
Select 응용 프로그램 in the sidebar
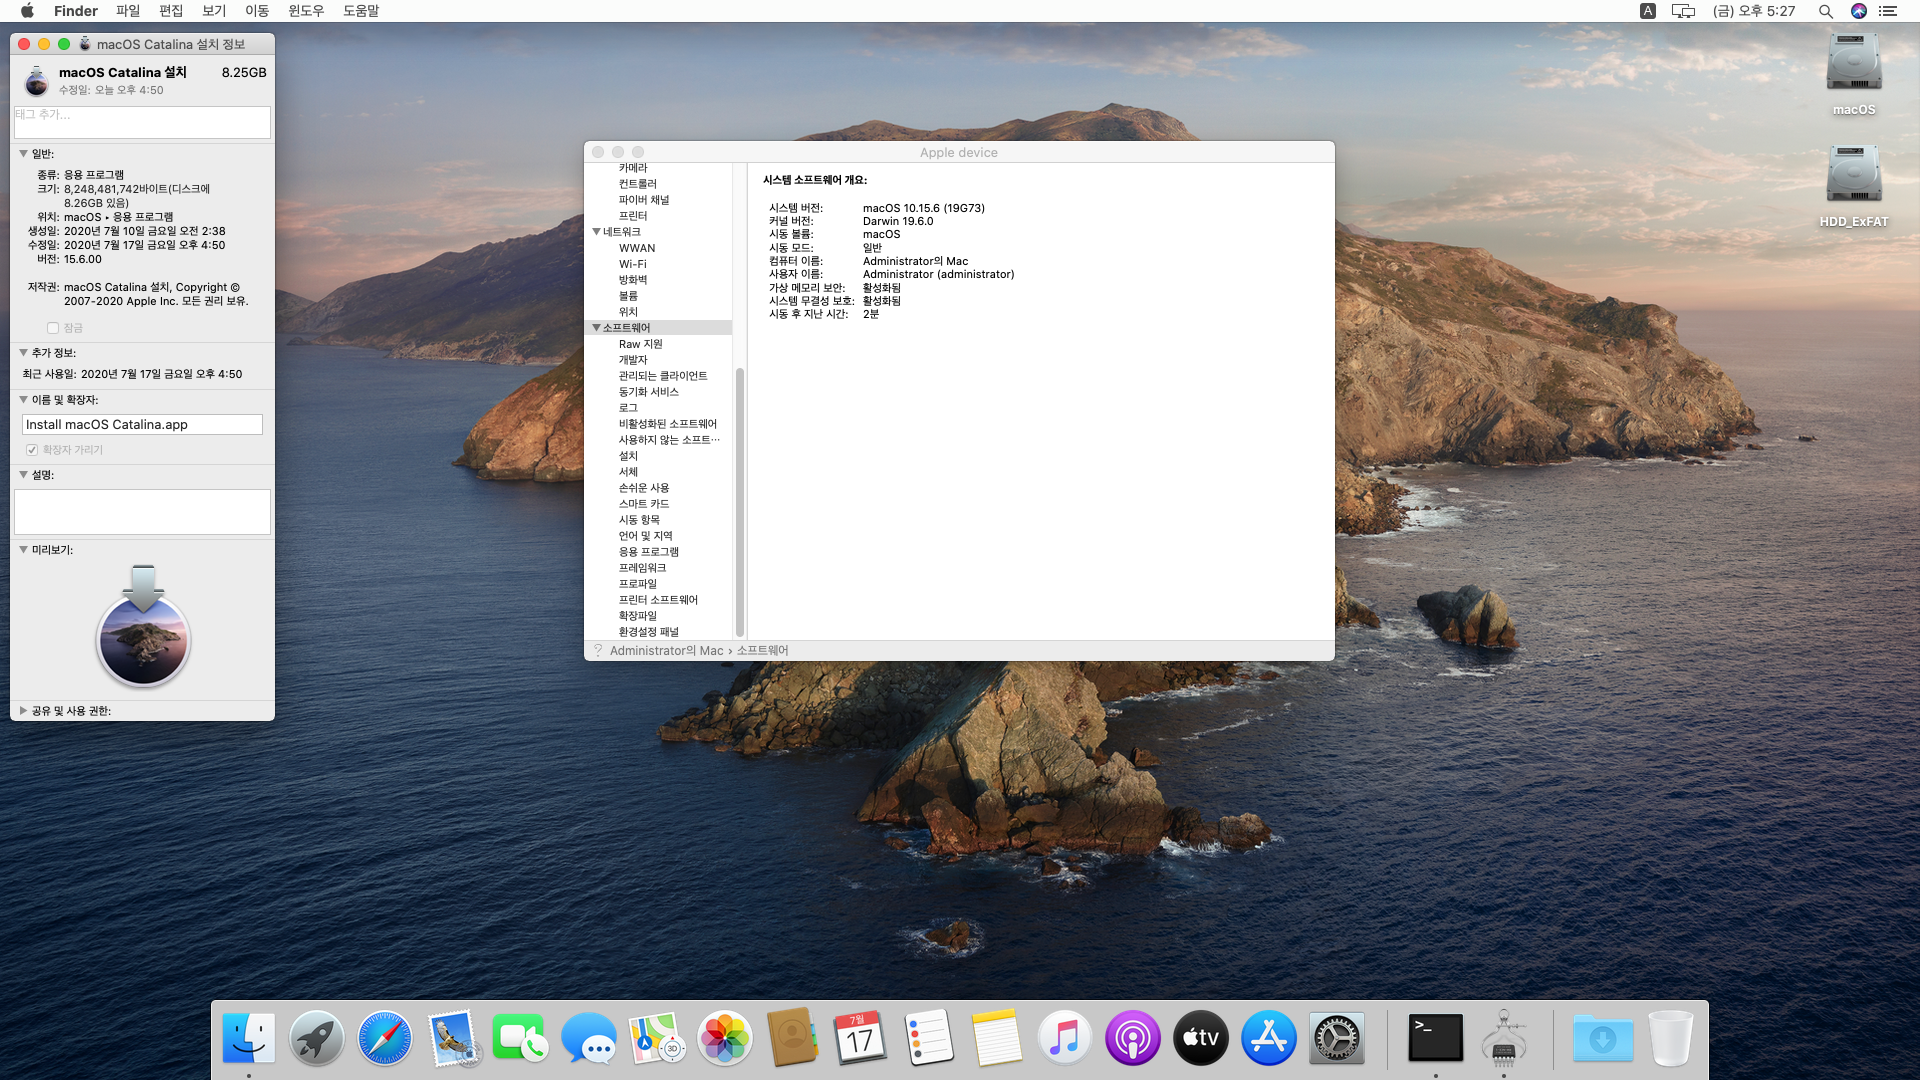pyautogui.click(x=648, y=552)
